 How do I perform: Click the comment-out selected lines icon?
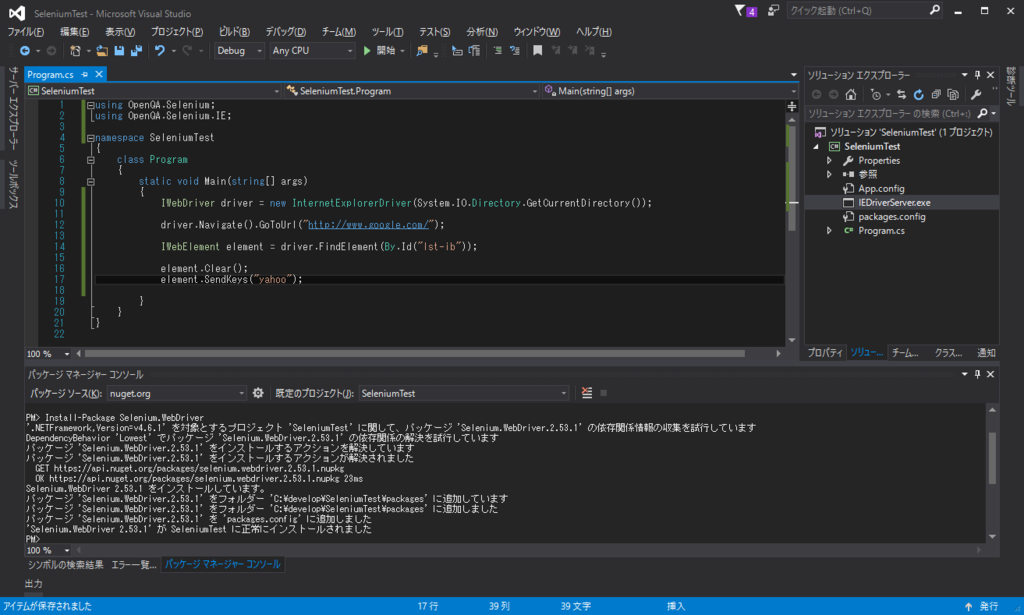(498, 50)
